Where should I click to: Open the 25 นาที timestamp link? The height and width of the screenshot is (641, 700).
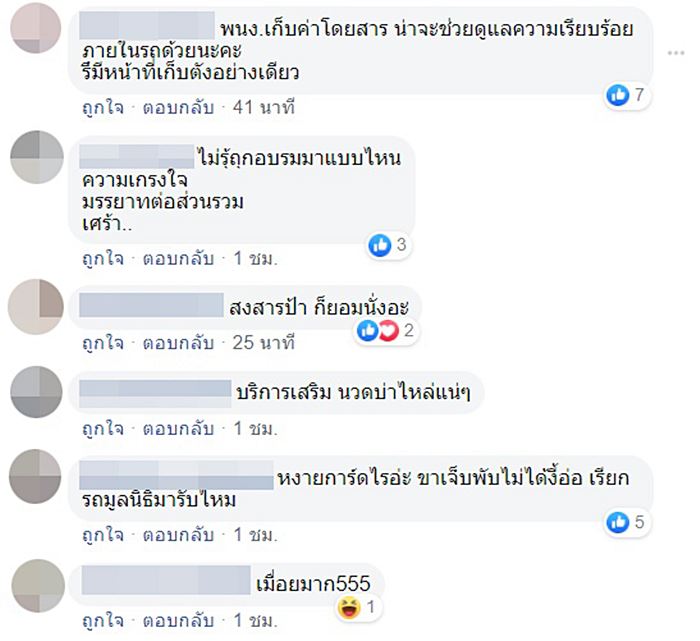click(x=263, y=343)
